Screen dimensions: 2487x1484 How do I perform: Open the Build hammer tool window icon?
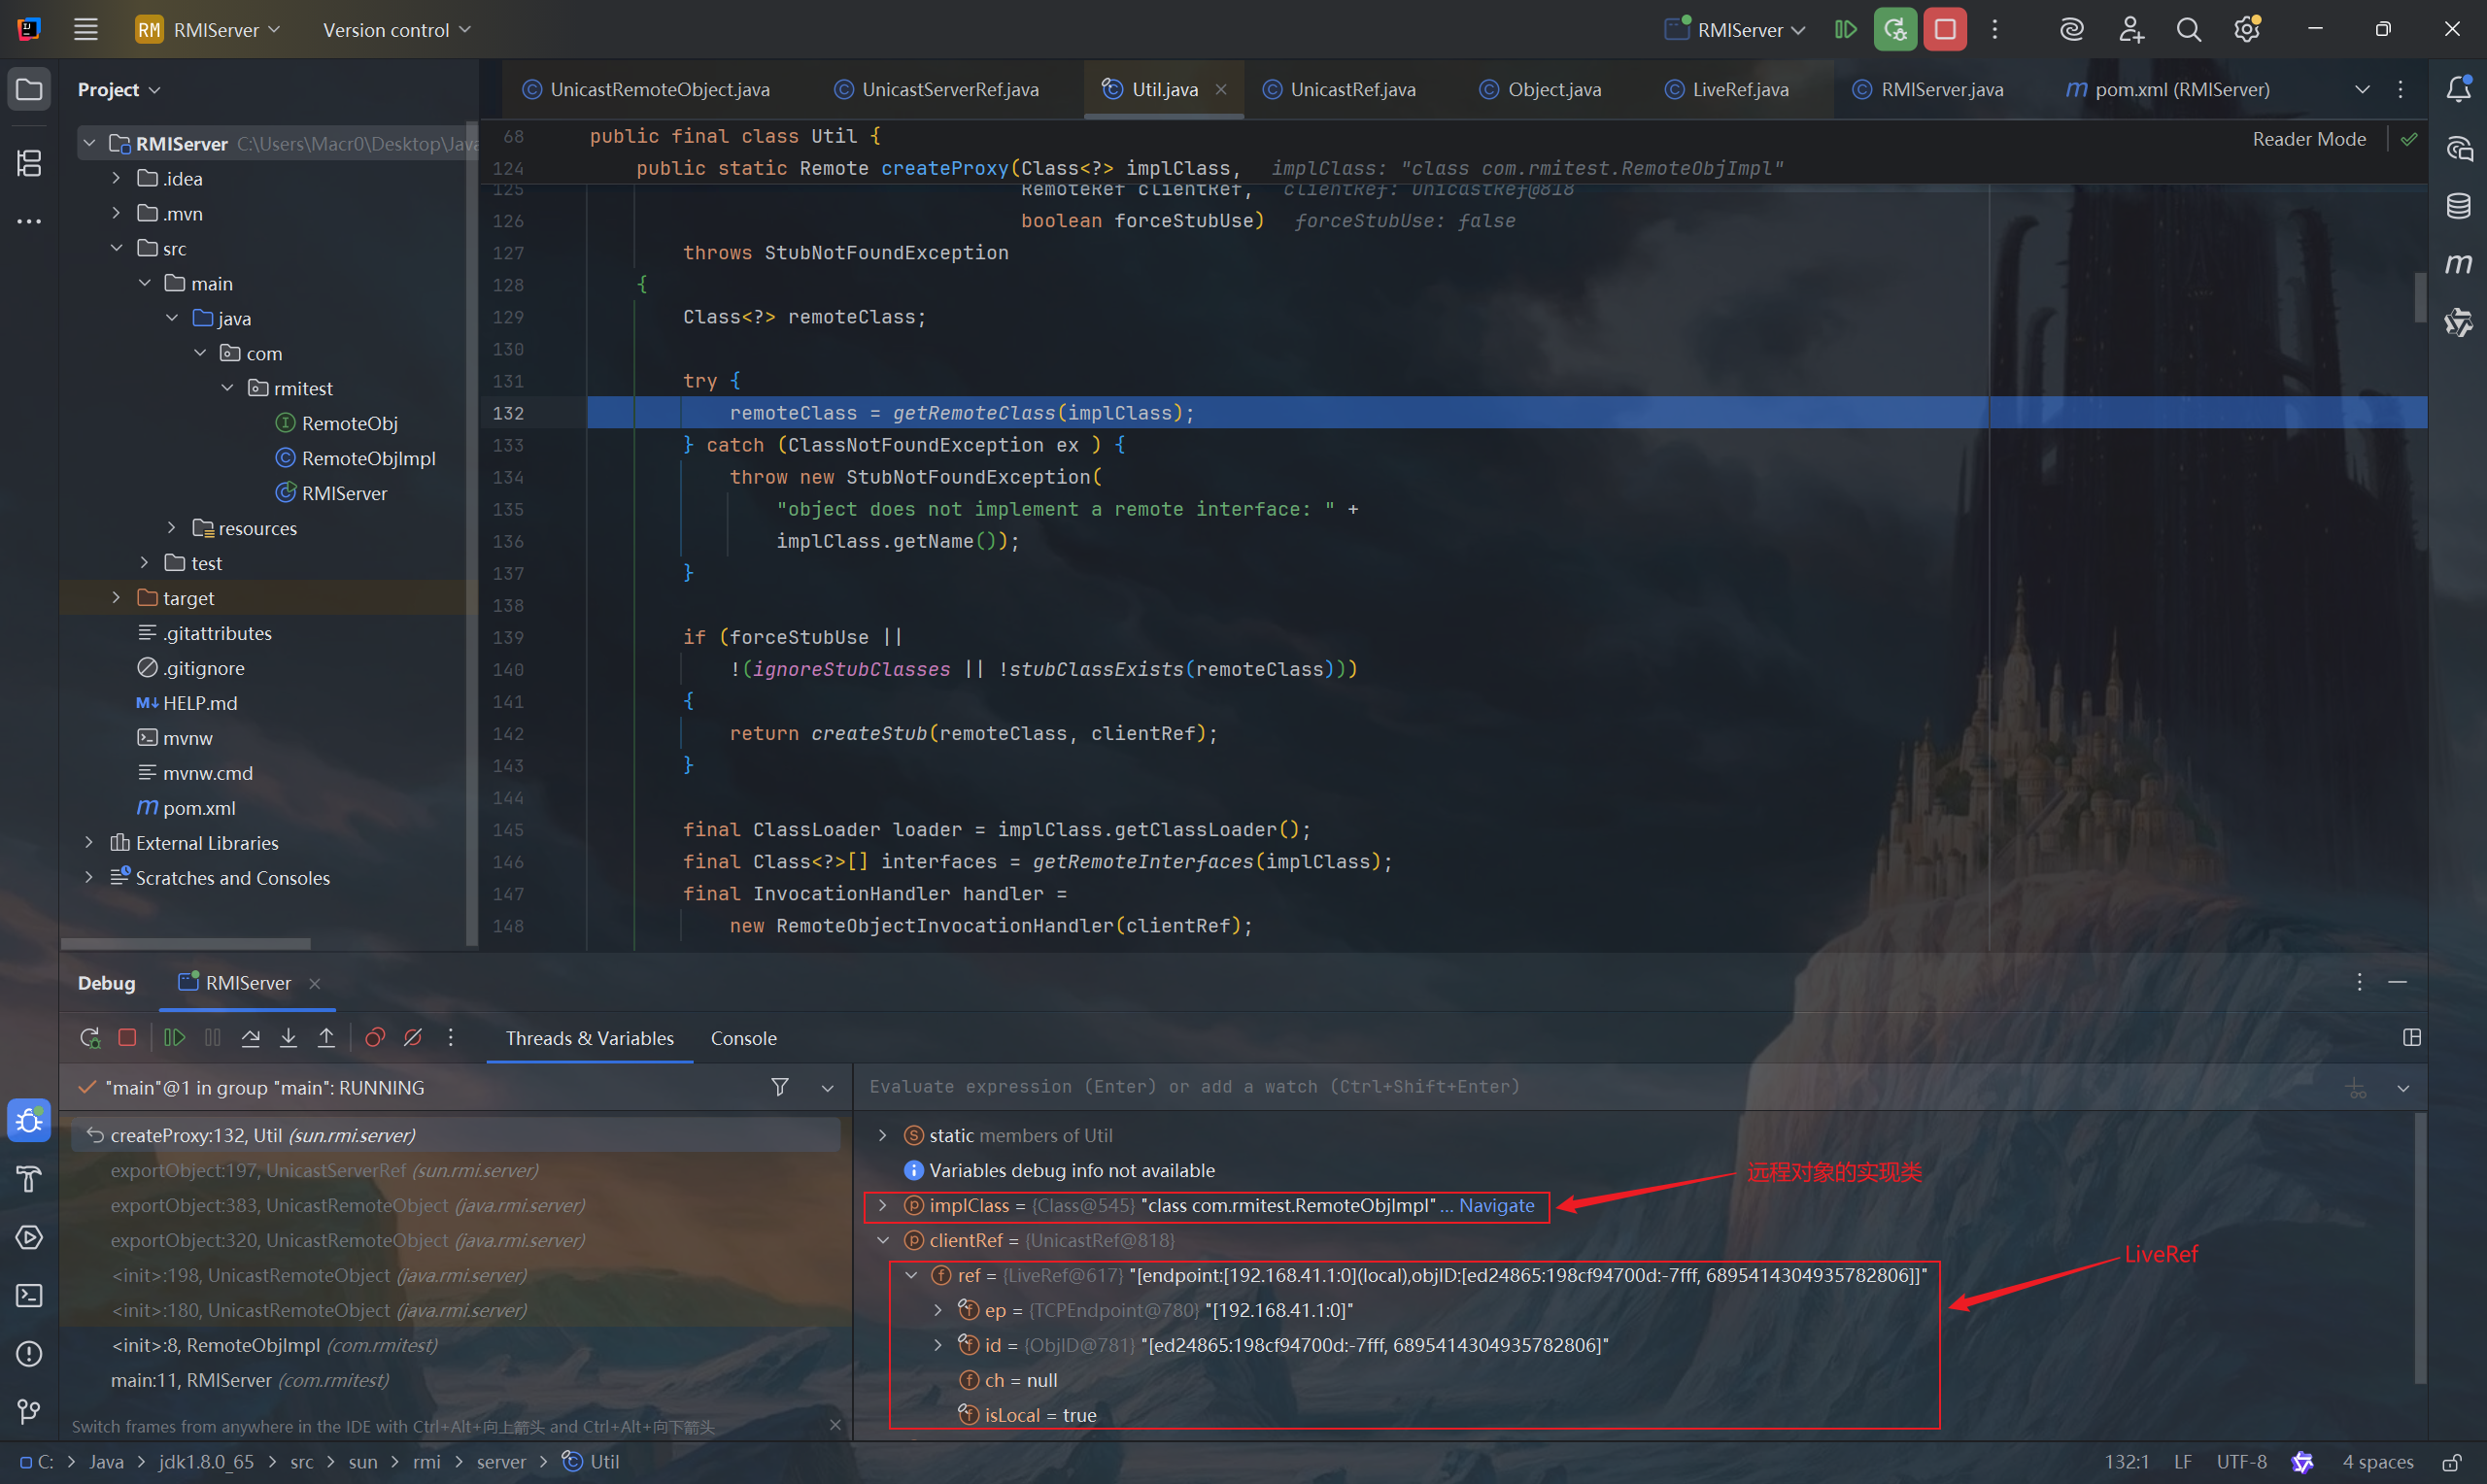[x=29, y=1179]
